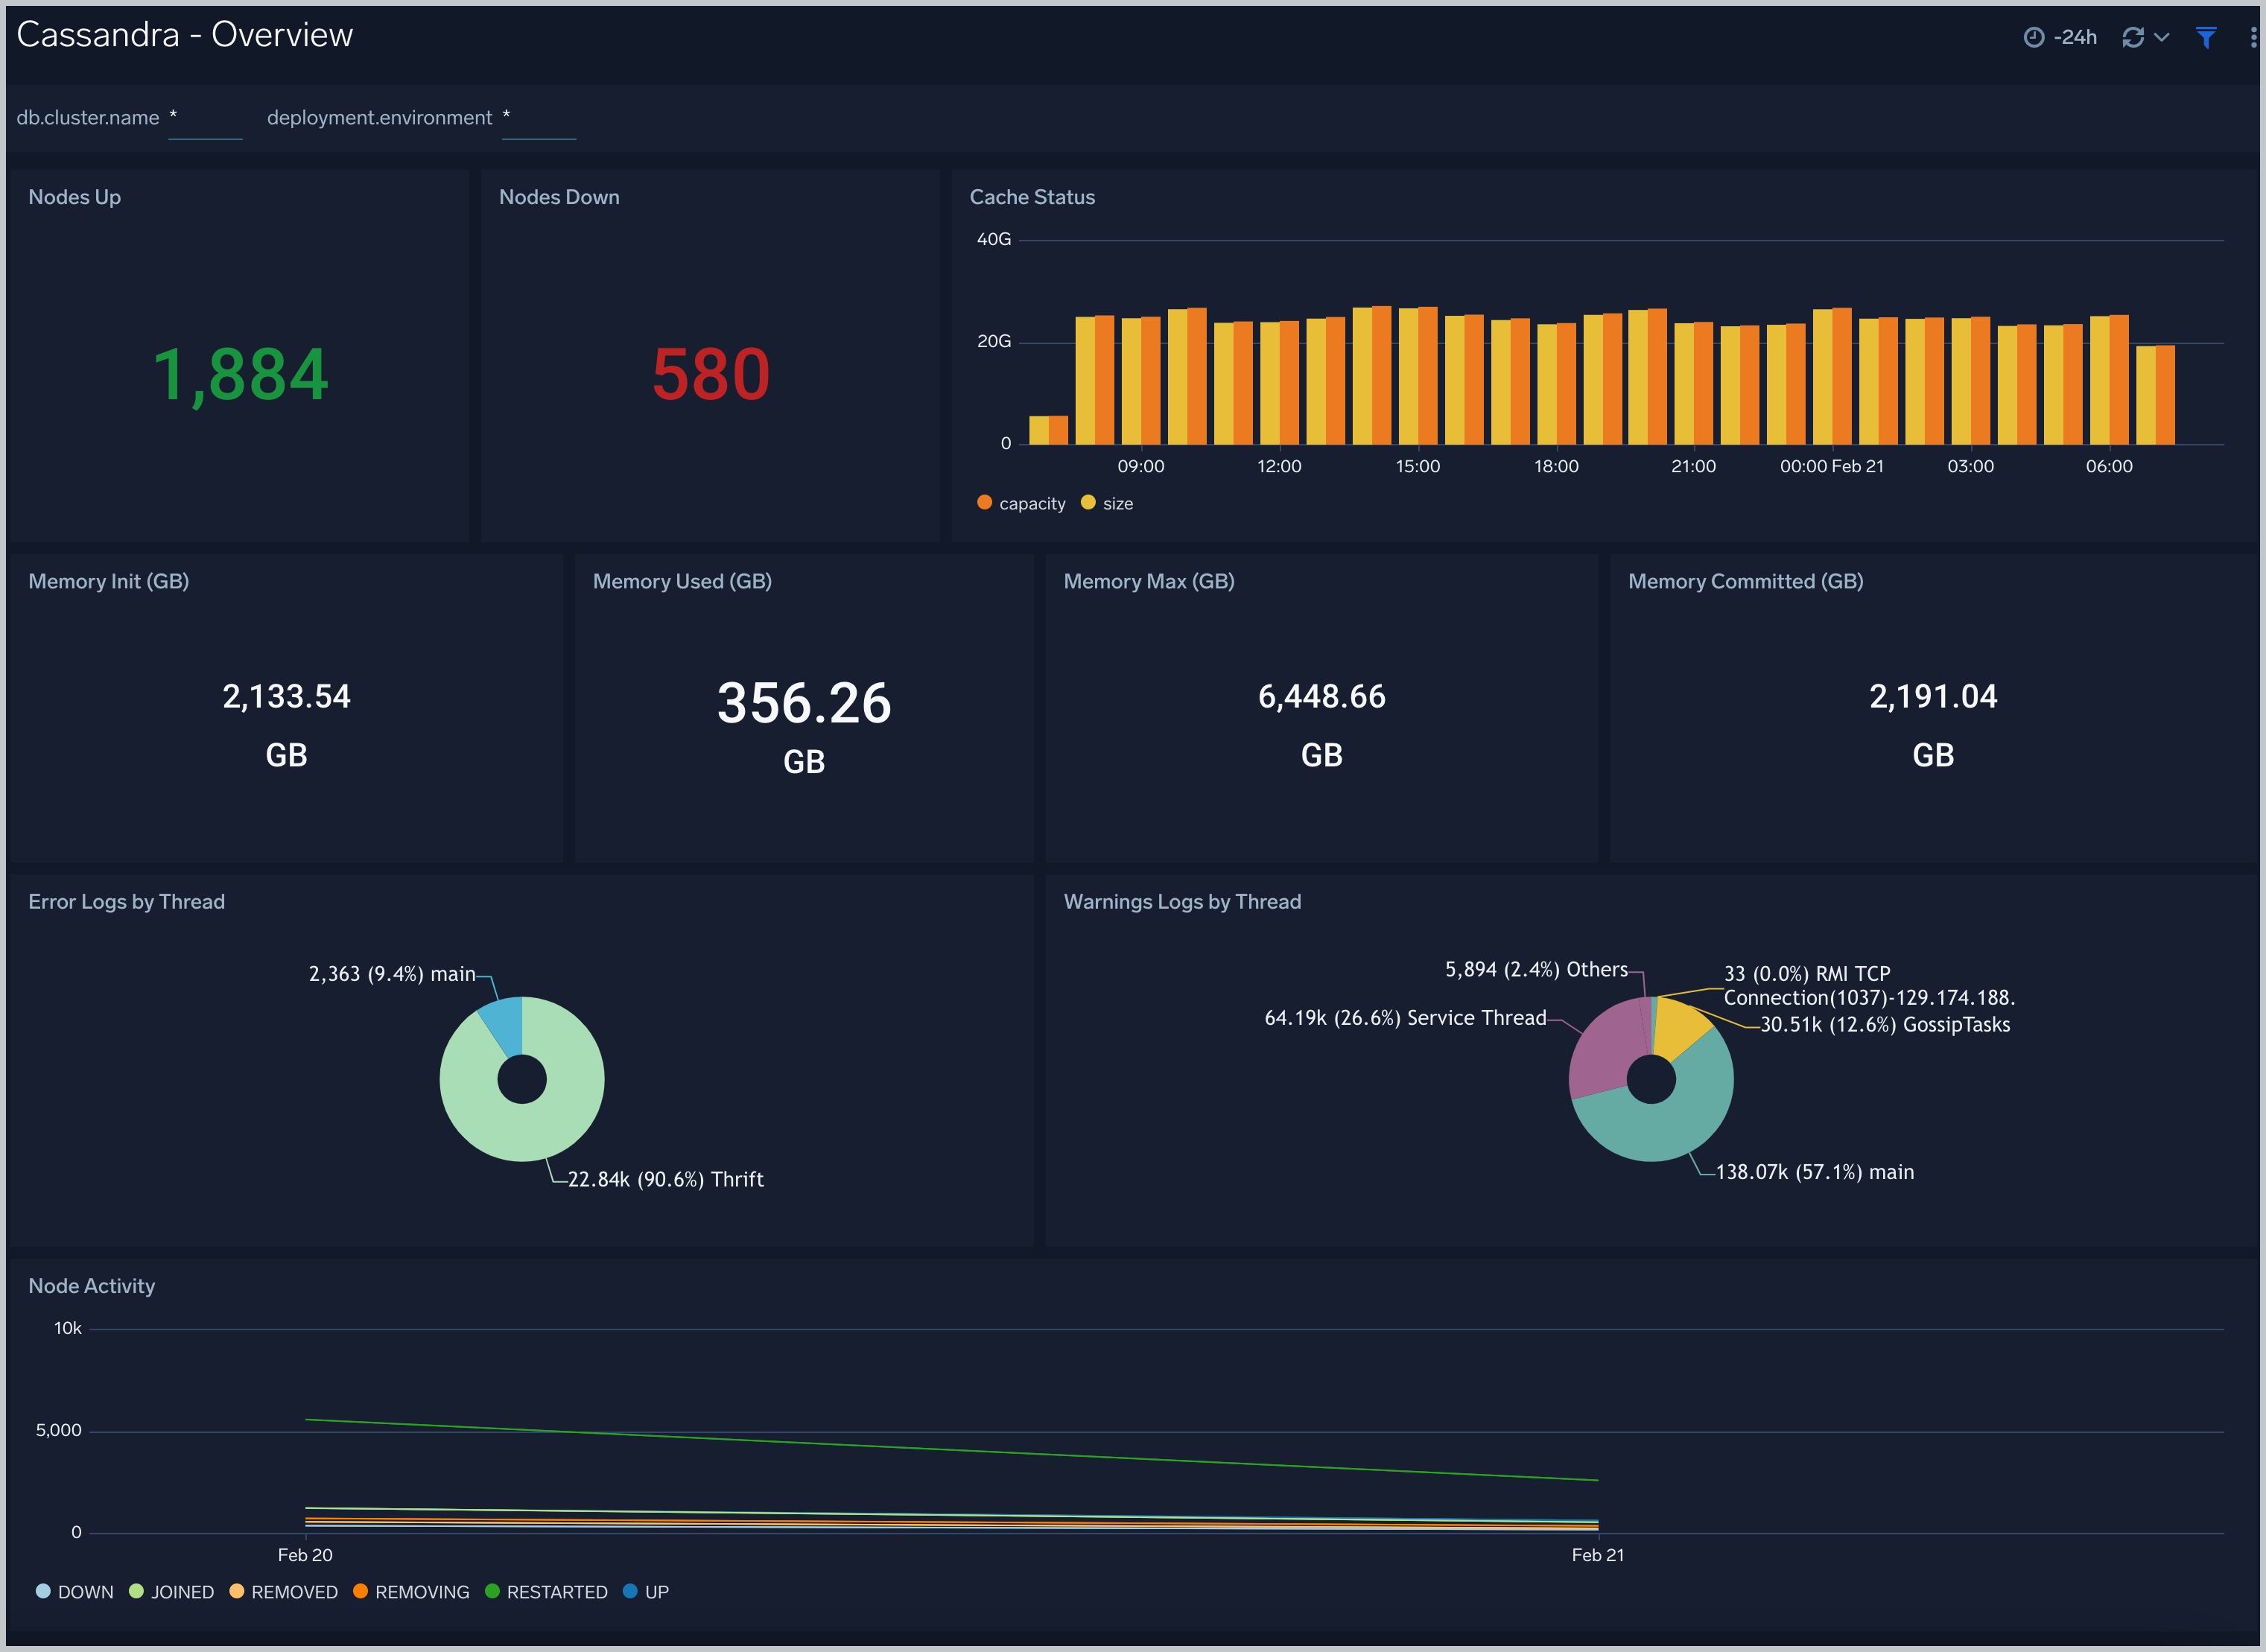Click the first short cache status bar
The image size is (2266, 1652).
(1049, 430)
